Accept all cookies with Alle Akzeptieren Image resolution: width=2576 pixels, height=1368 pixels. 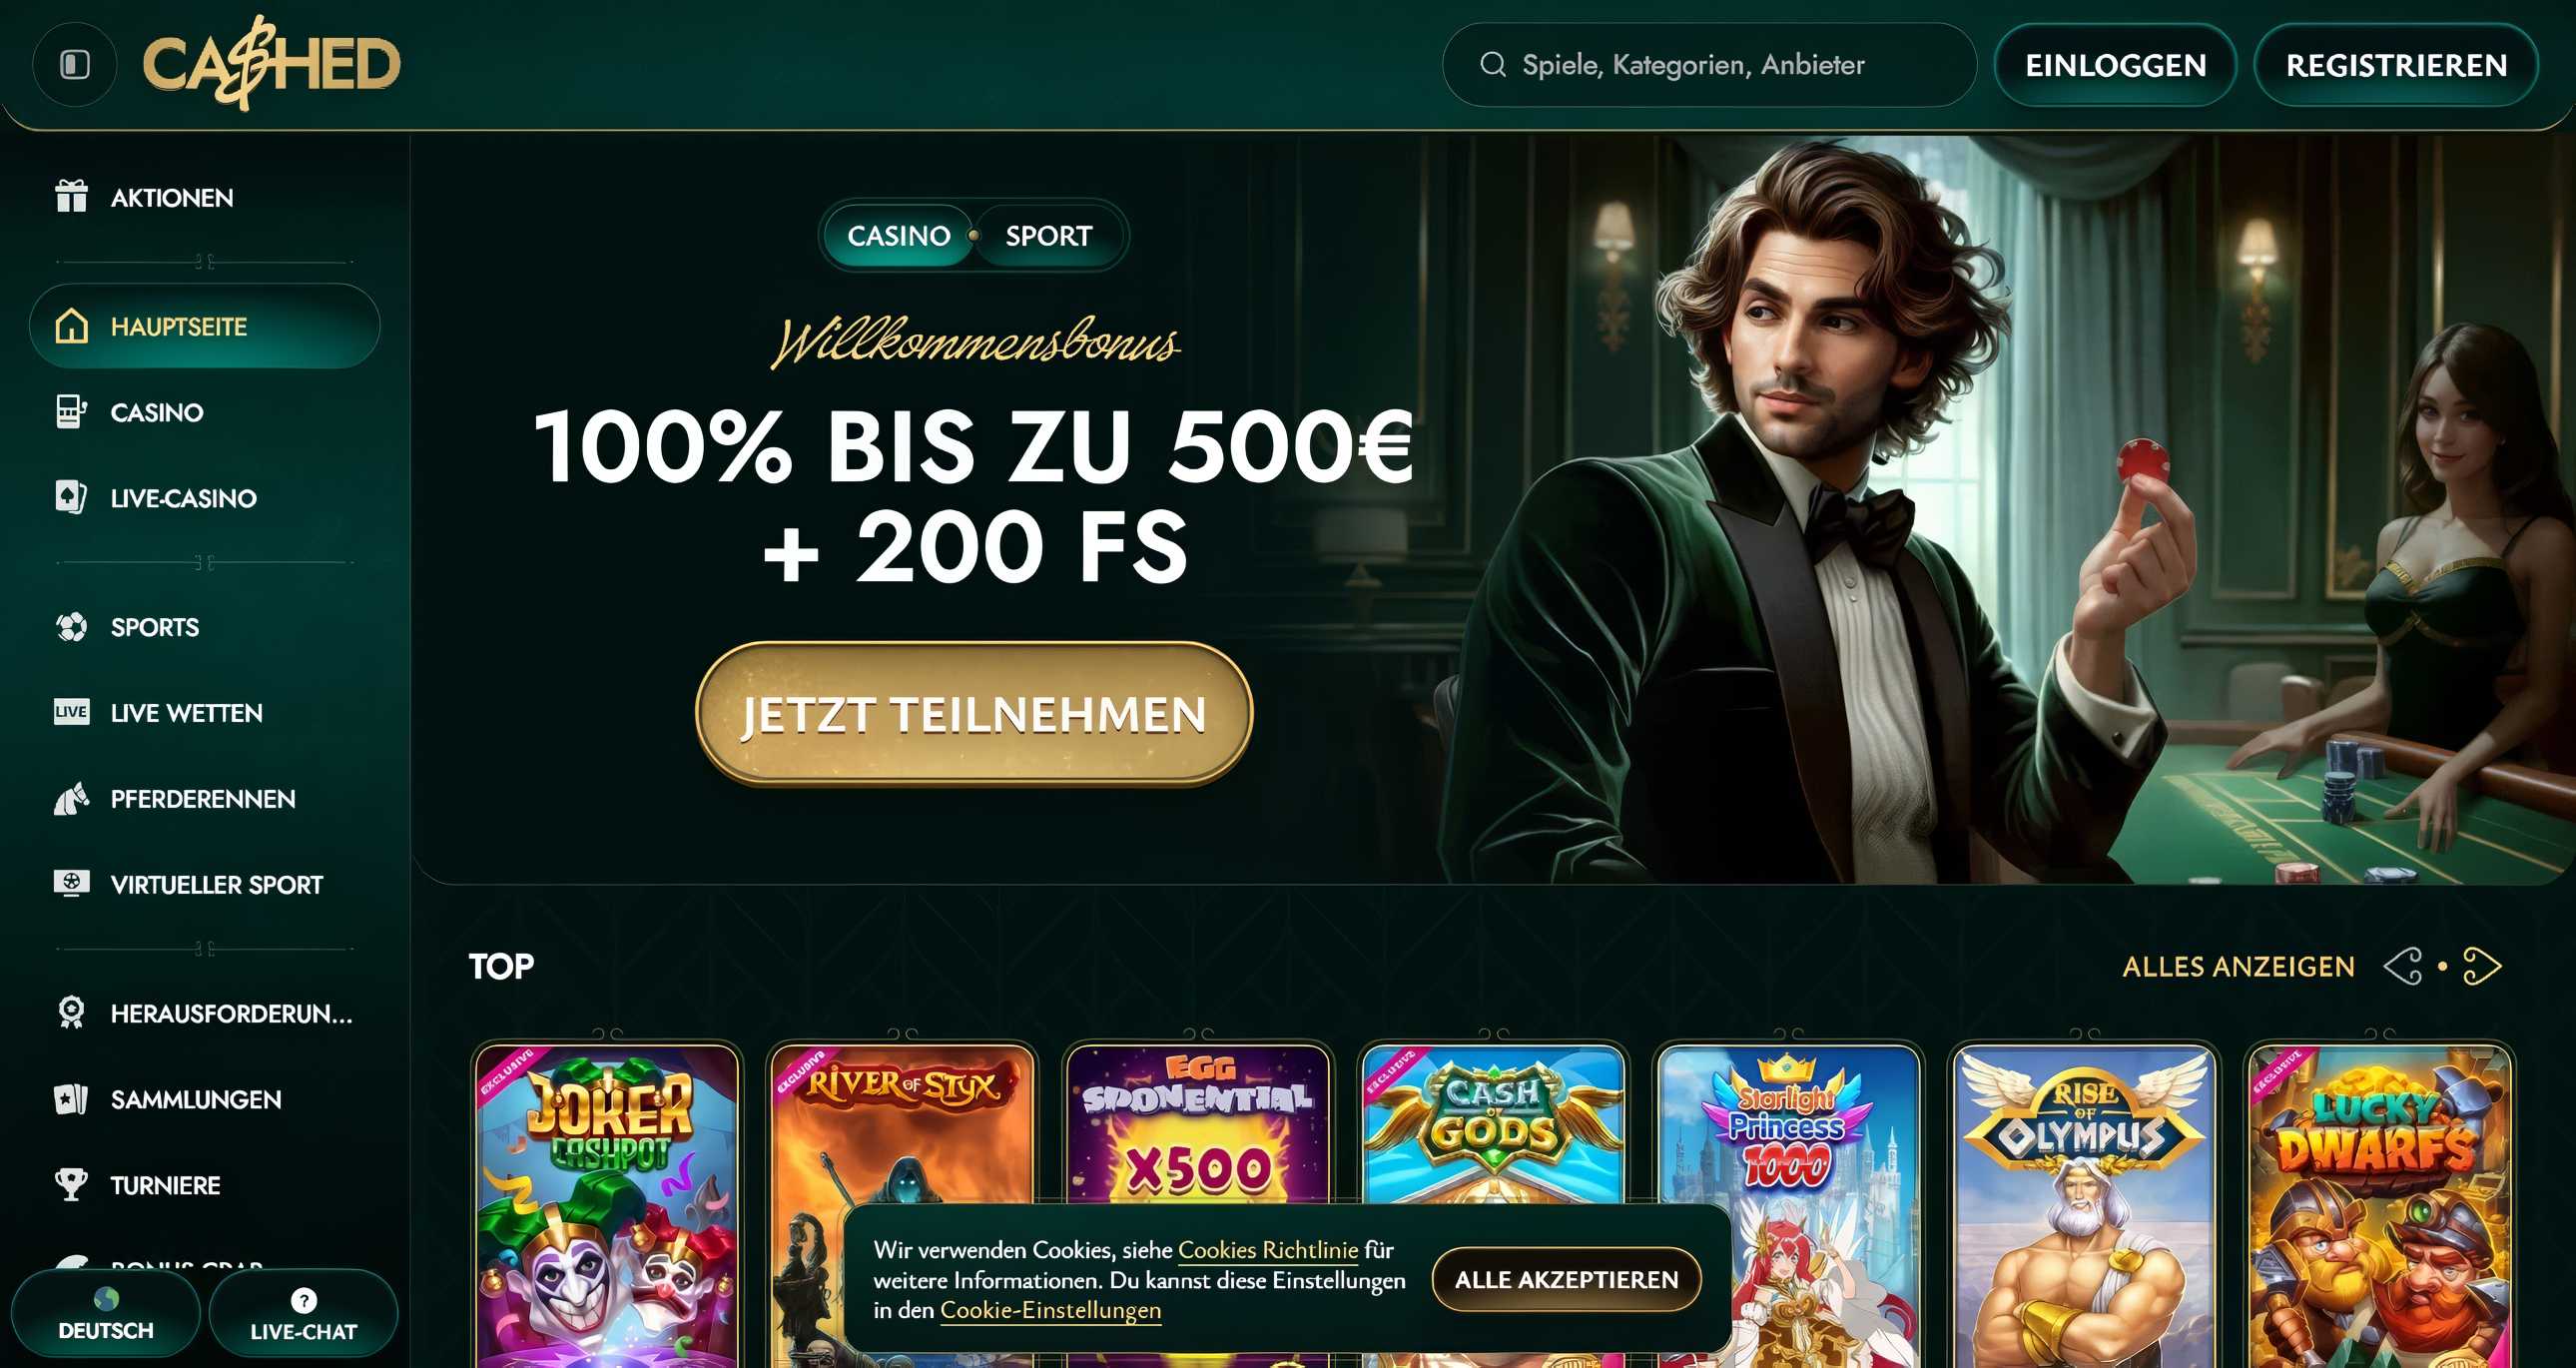click(1566, 1280)
